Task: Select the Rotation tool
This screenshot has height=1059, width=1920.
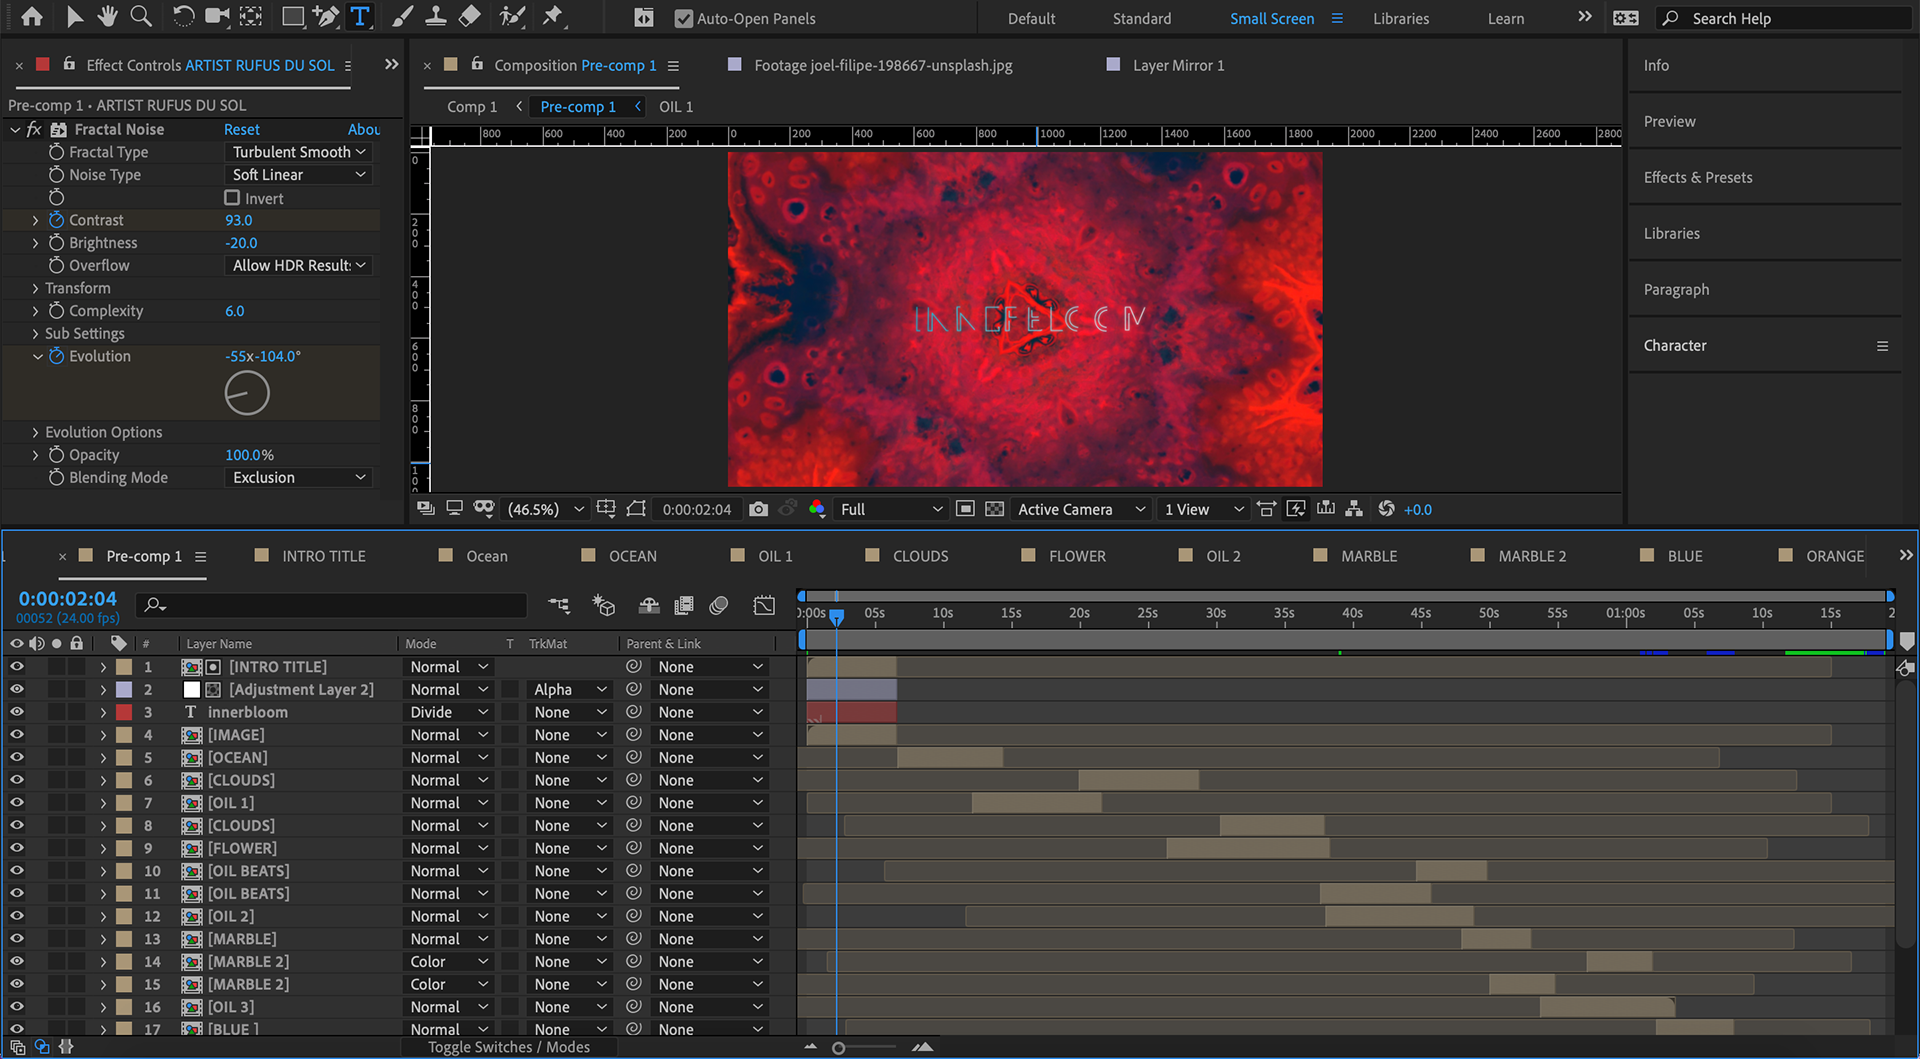Action: pos(183,17)
